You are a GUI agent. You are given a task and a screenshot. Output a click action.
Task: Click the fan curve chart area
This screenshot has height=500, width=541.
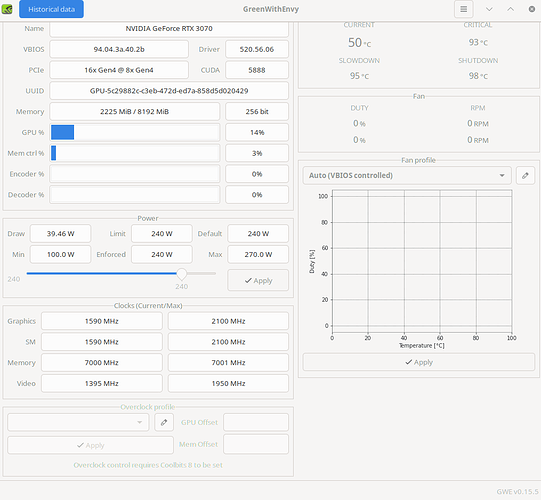(x=422, y=261)
